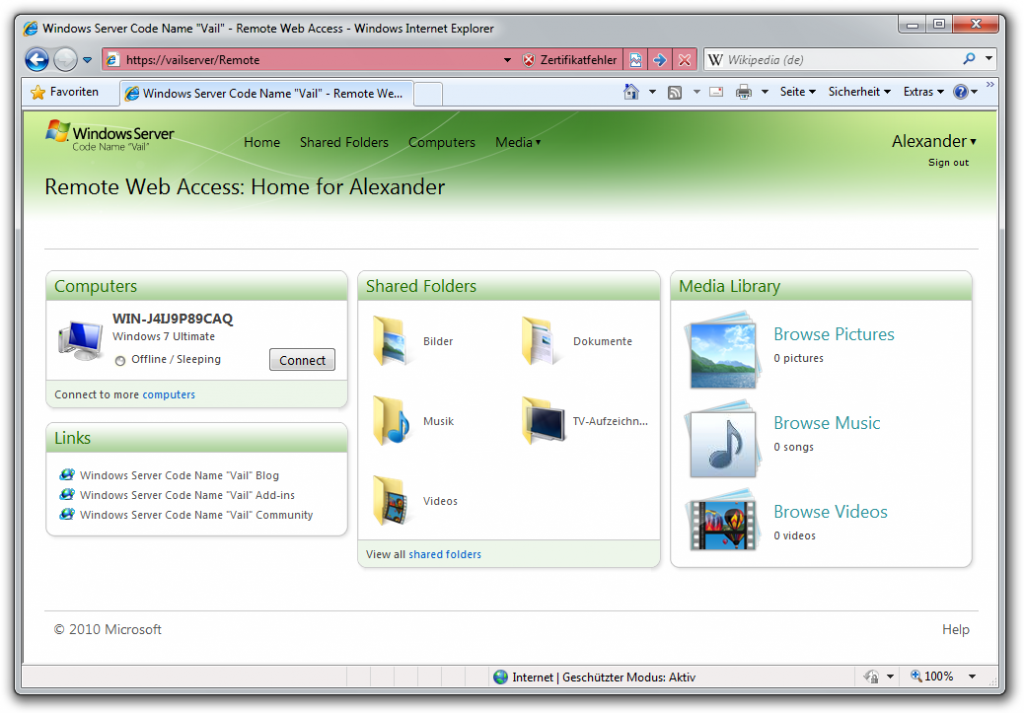Click the browser Forward arrow button

tap(65, 60)
